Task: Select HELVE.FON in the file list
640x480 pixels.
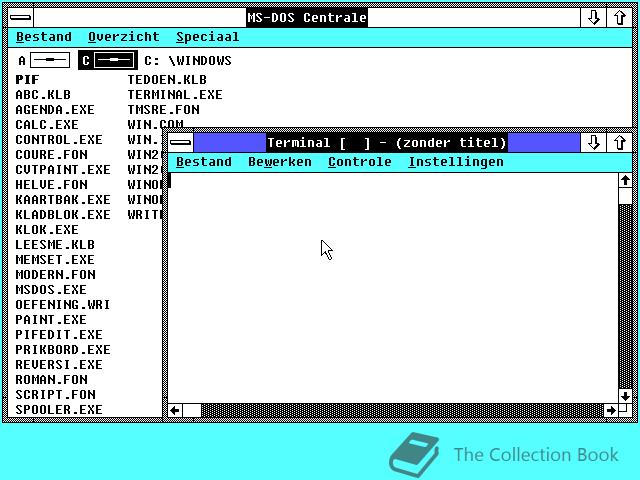Action: tap(51, 185)
